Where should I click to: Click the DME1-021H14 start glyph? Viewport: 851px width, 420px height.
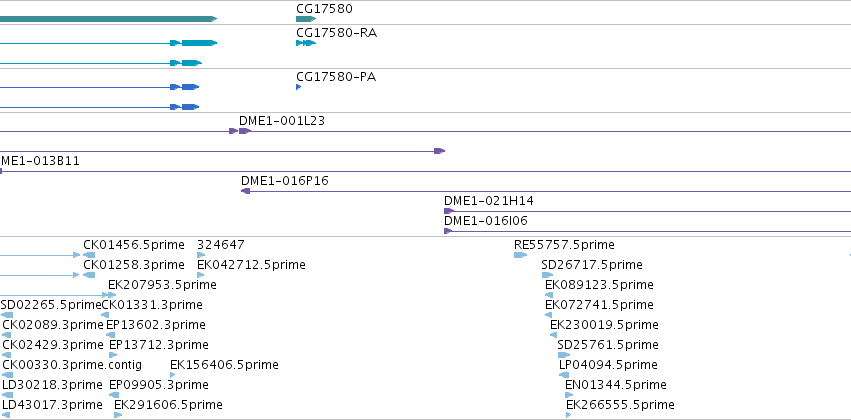[x=449, y=211]
